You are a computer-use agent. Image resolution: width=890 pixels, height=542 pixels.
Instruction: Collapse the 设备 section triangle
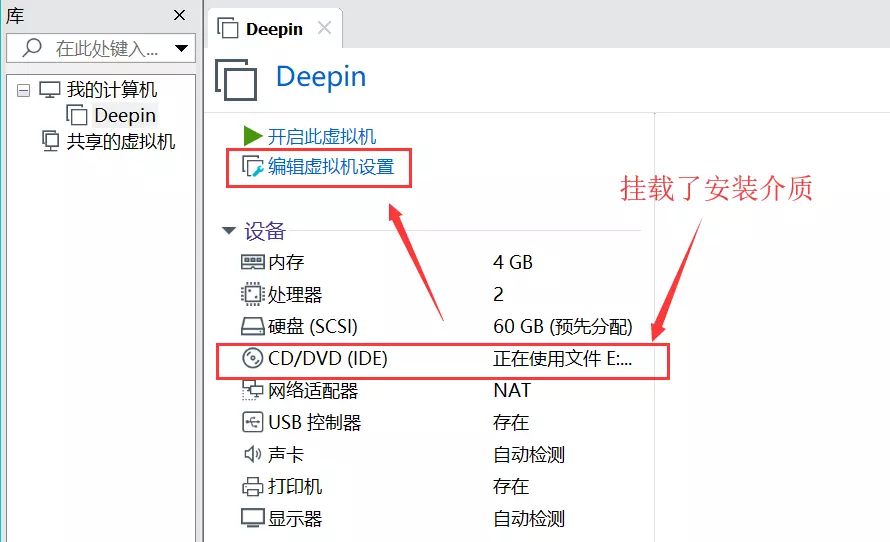(229, 230)
